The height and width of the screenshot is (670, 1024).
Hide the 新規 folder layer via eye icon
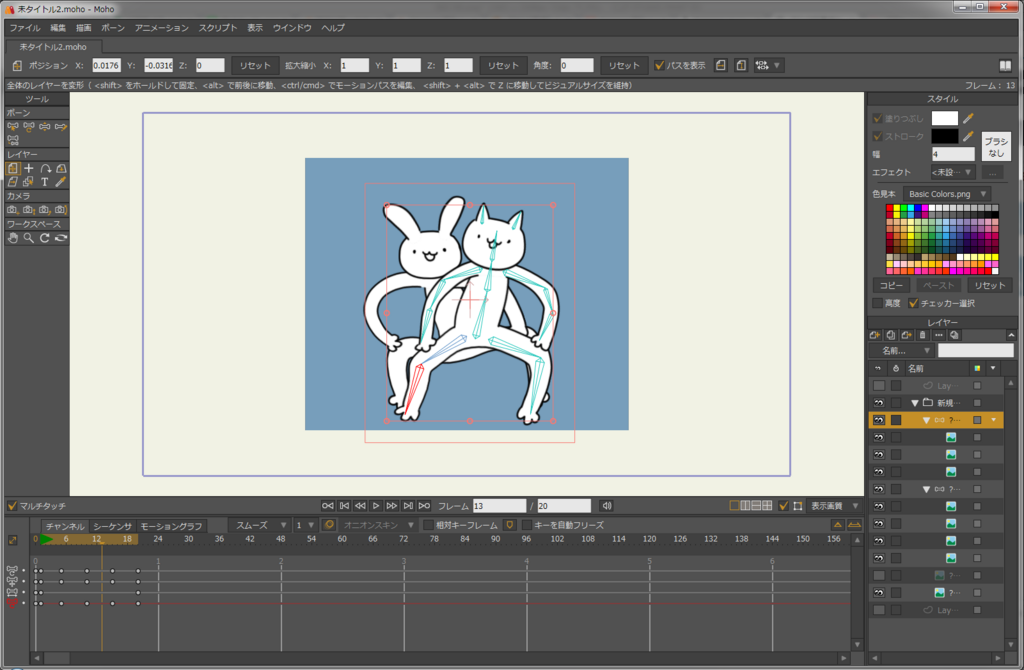(879, 403)
